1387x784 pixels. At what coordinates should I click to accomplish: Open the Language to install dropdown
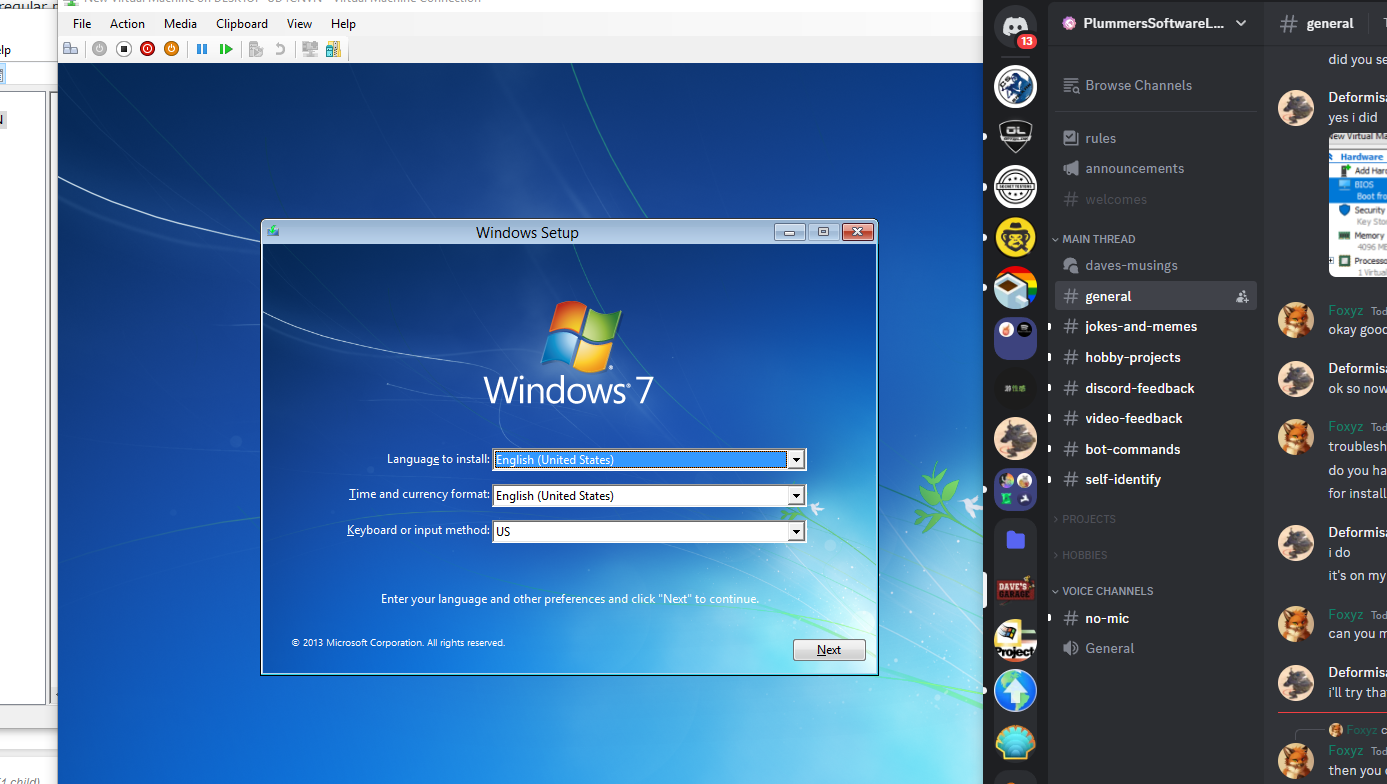(796, 460)
